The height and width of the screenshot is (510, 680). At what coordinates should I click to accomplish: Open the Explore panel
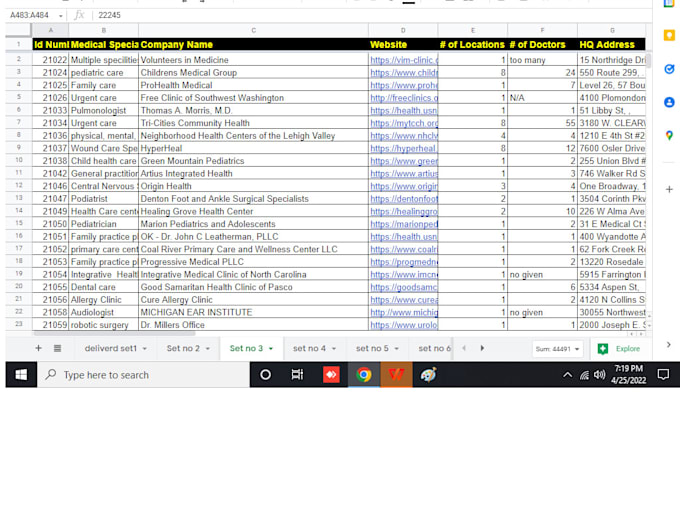coord(619,349)
